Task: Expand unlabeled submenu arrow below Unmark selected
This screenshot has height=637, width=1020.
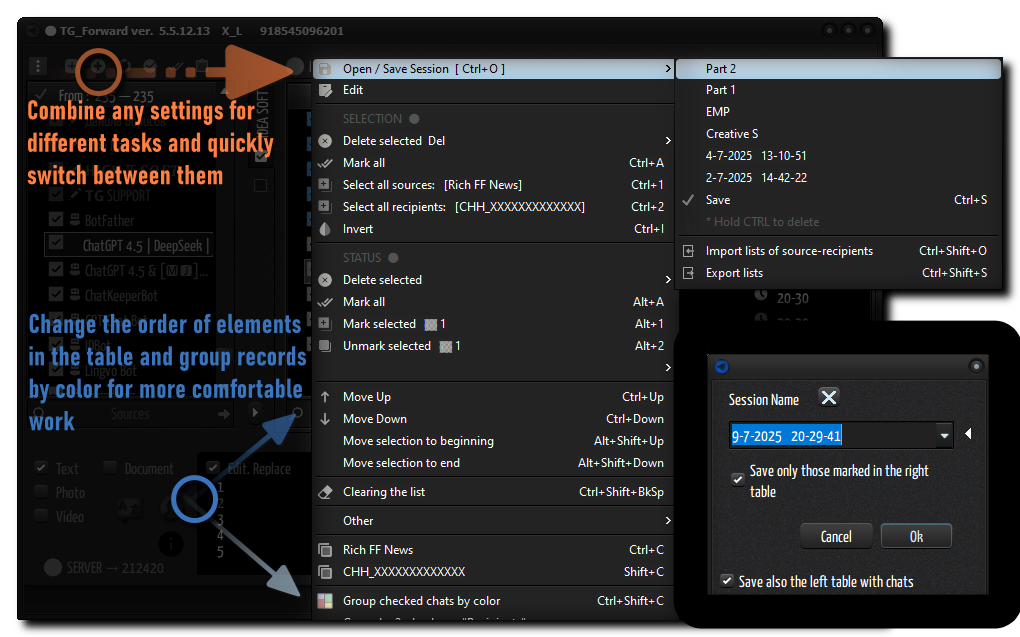Action: 667,368
